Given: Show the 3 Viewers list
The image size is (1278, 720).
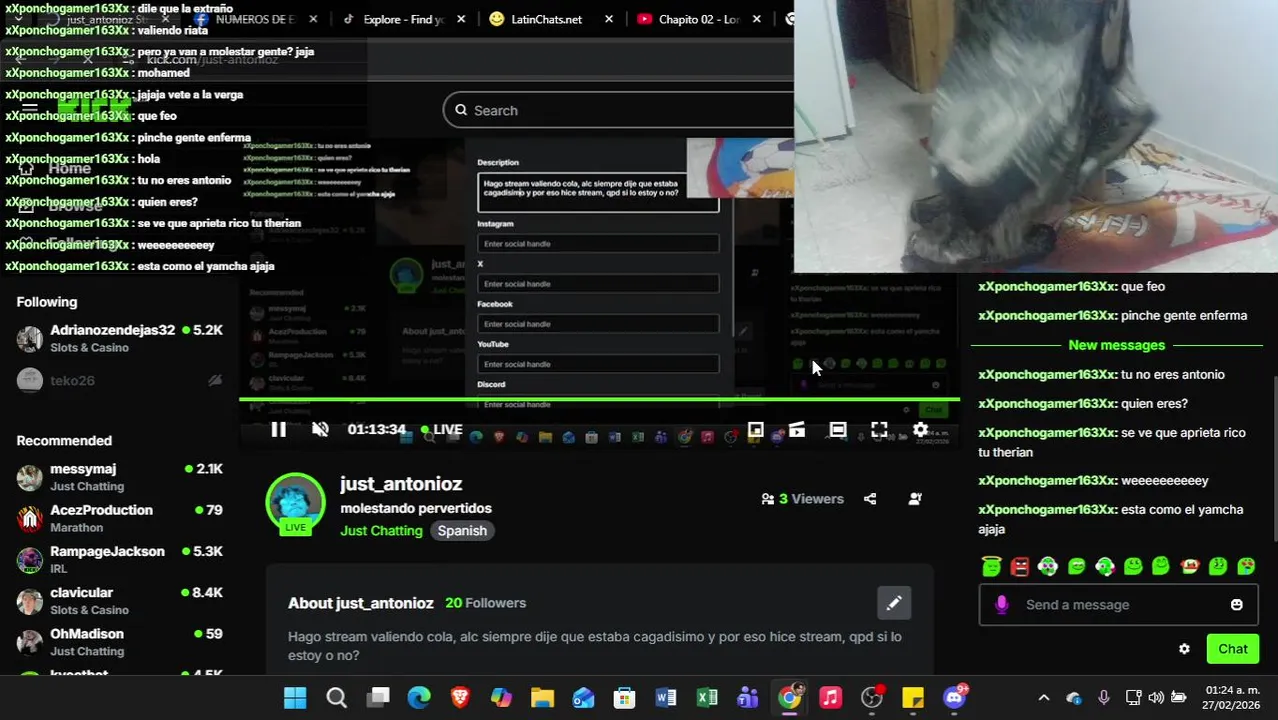Looking at the screenshot, I should tap(802, 499).
